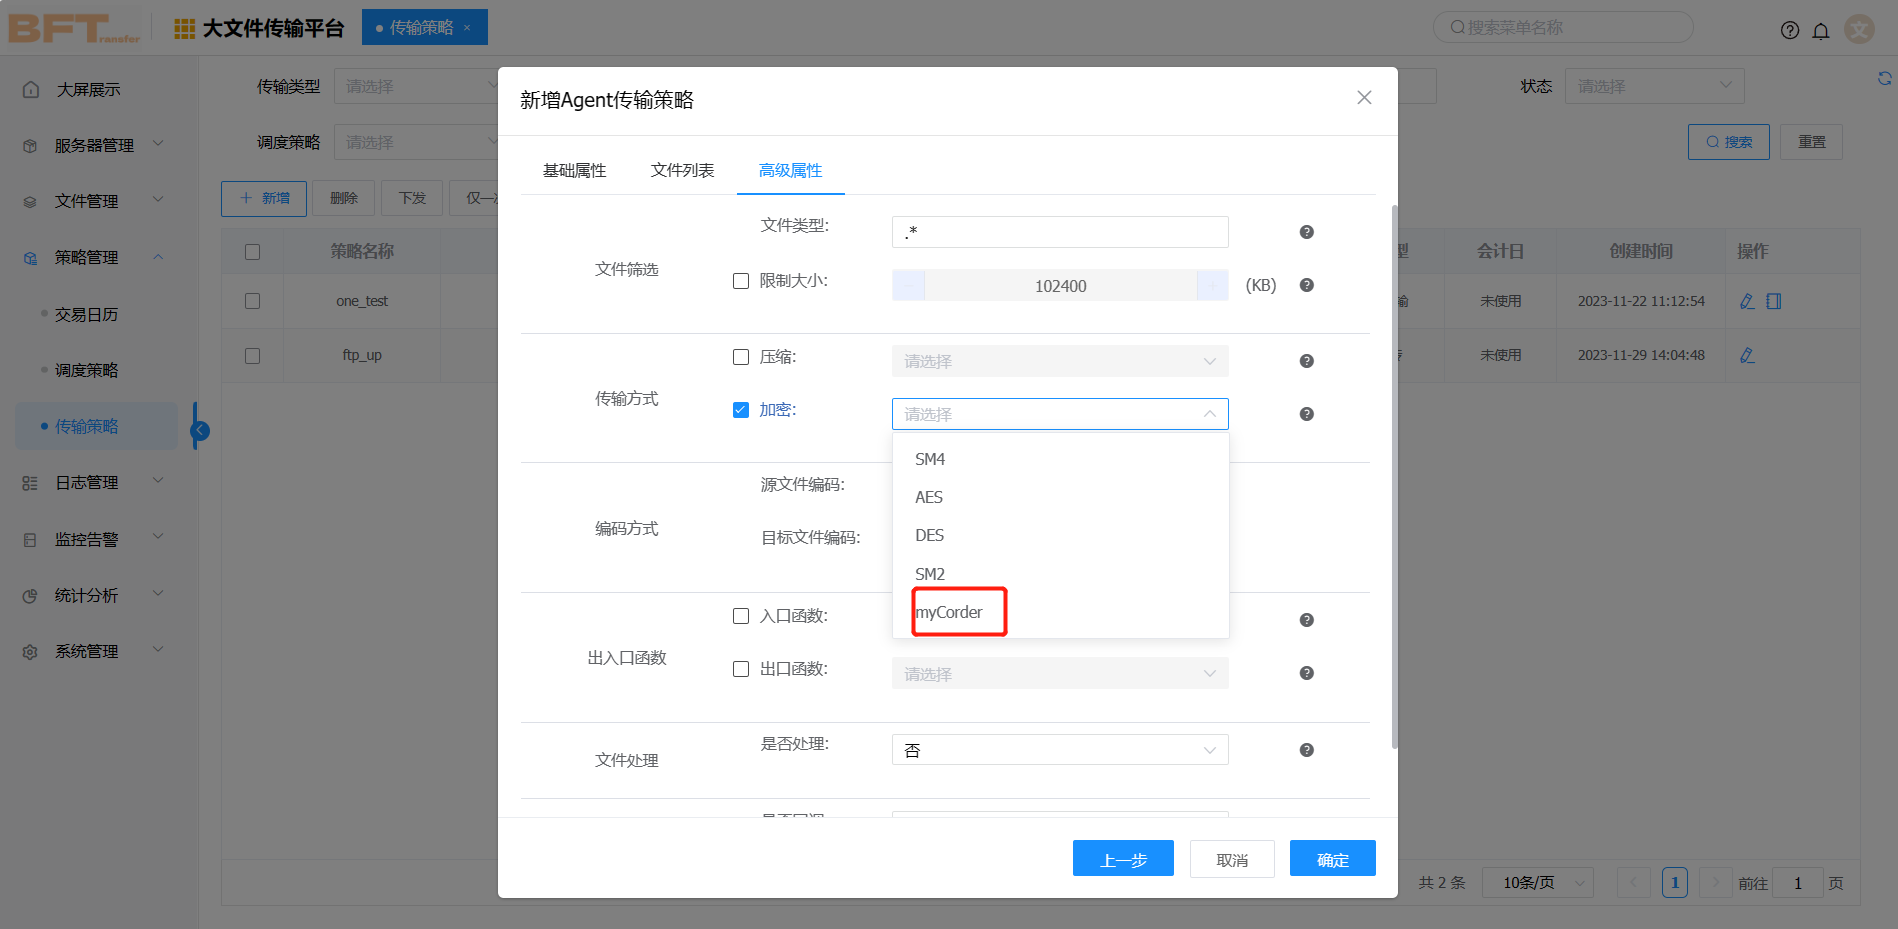Screen dimensions: 1898x929
Task: Click the 确定 button
Action: pos(1333,858)
